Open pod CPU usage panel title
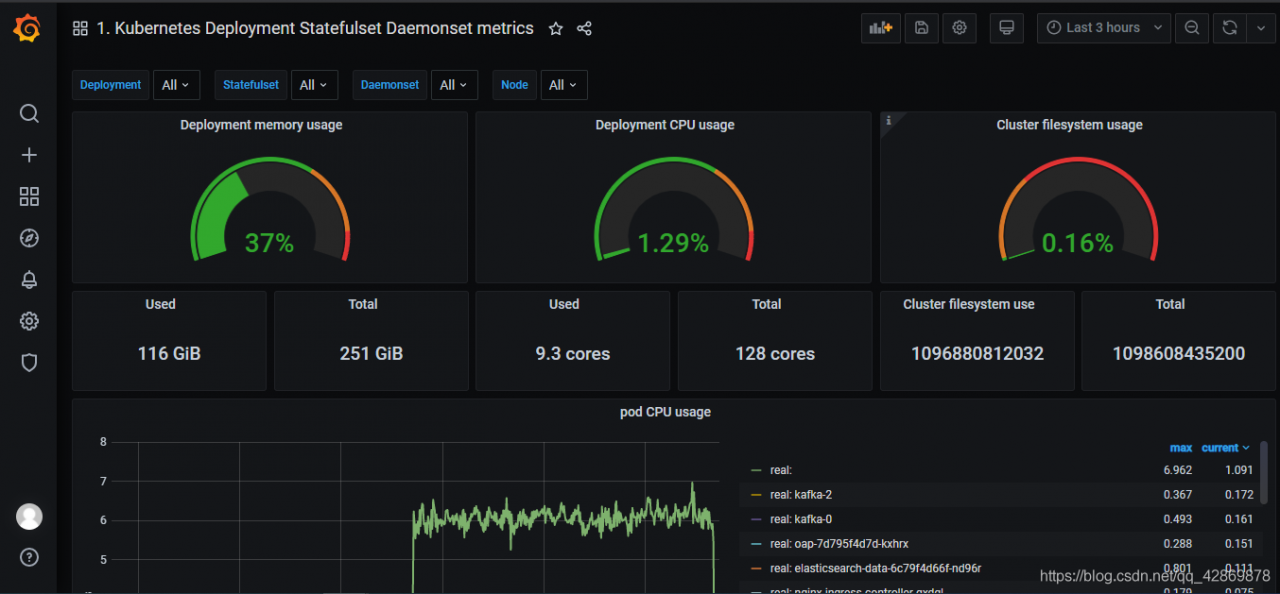This screenshot has width=1280, height=594. (x=665, y=412)
